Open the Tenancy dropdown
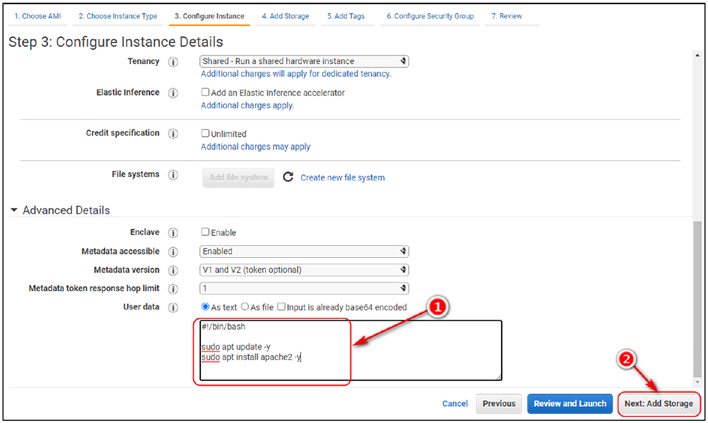Screen dimensions: 708x423 pos(304,61)
